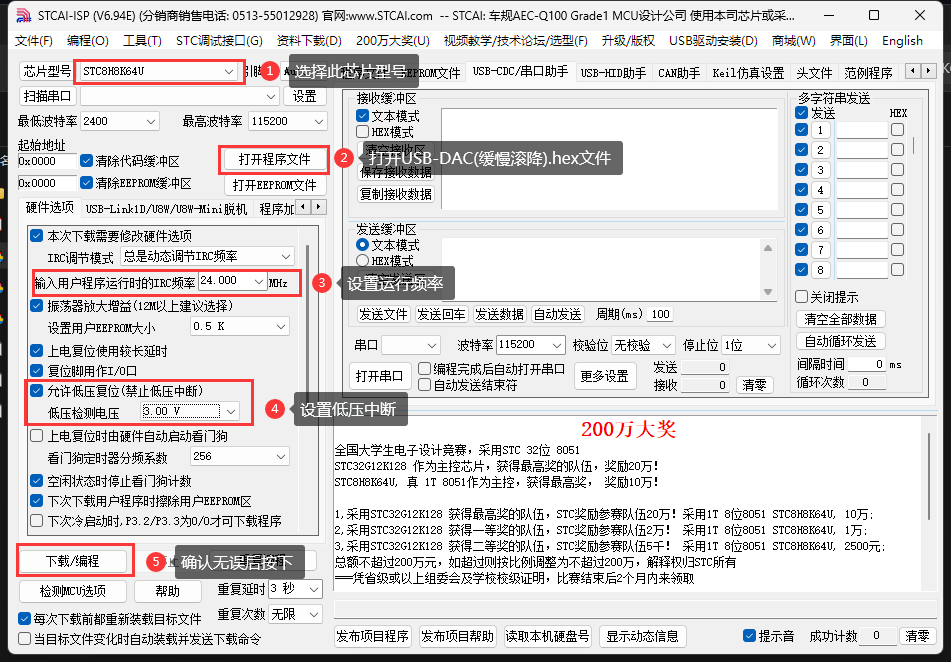Switch to the CAN助手 tab
Viewport: 951px width, 662px height.
[679, 73]
